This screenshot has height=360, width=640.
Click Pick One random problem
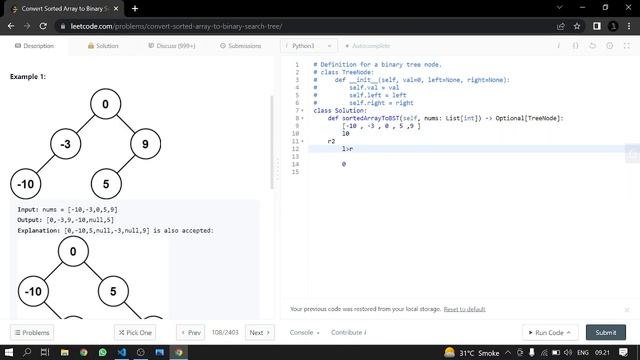pyautogui.click(x=135, y=333)
